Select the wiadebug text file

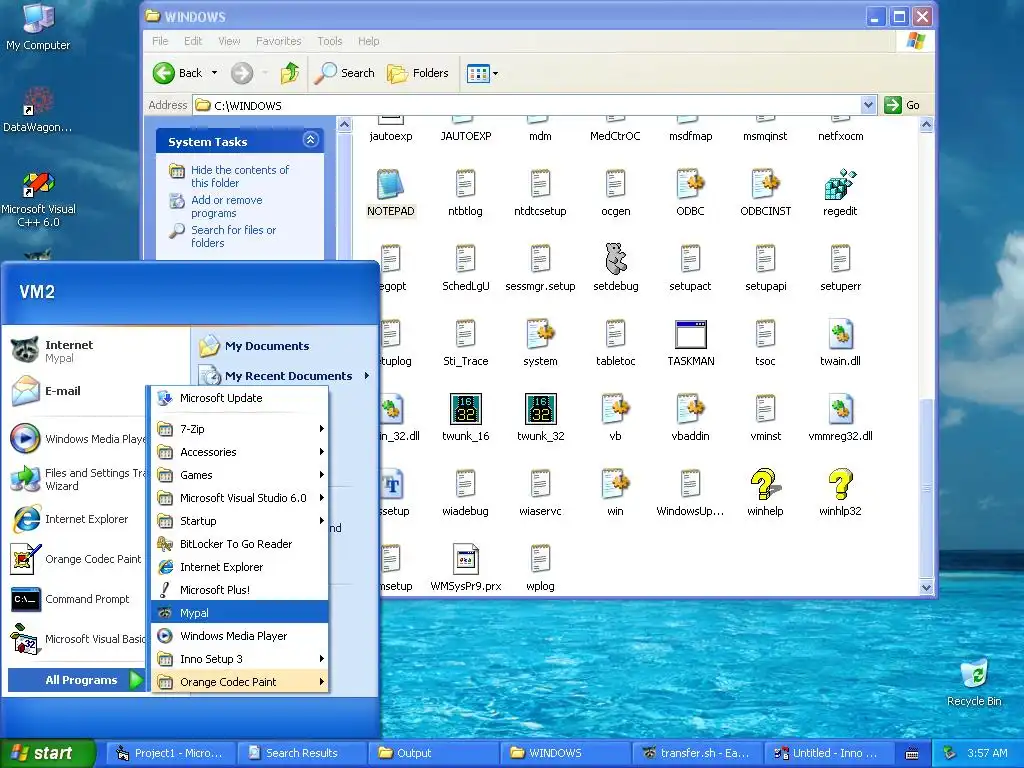click(466, 485)
